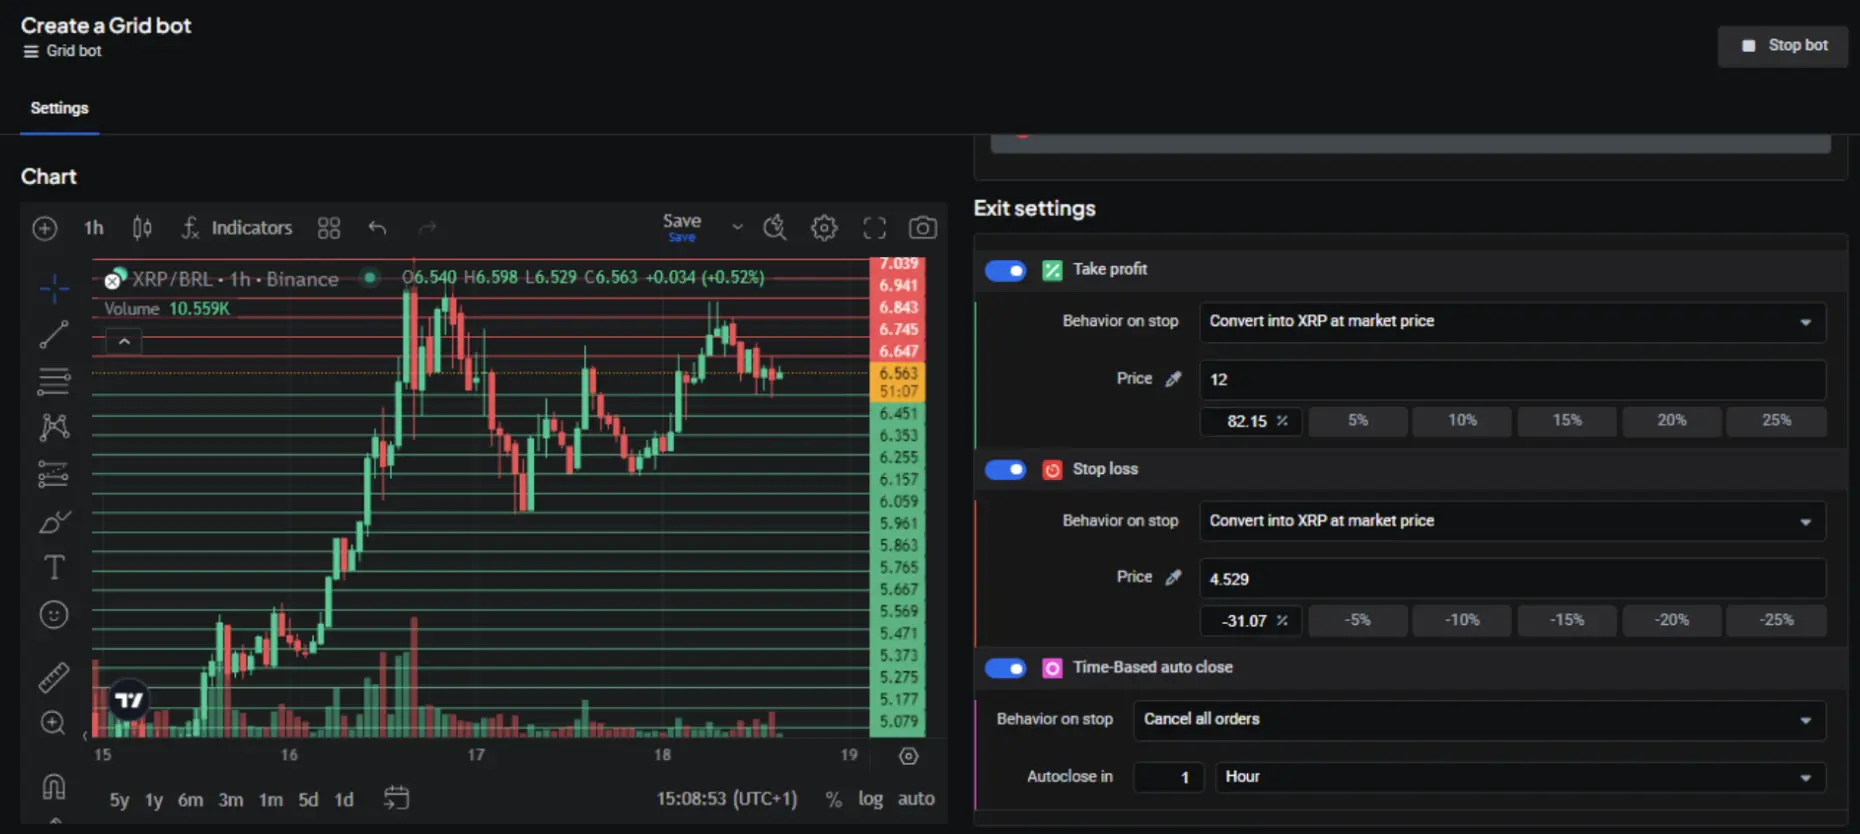Set the chart range to 3m
Image resolution: width=1860 pixels, height=834 pixels.
[231, 800]
